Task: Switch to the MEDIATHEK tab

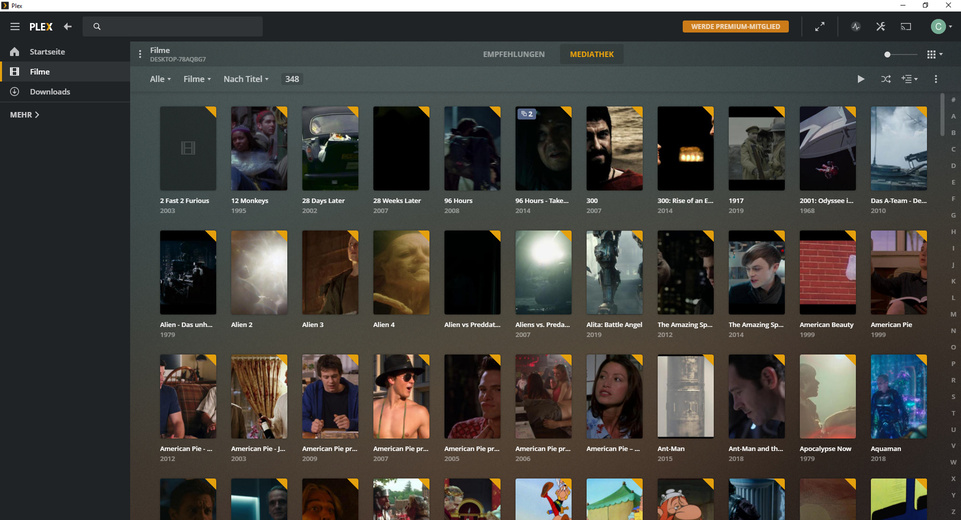Action: [591, 54]
